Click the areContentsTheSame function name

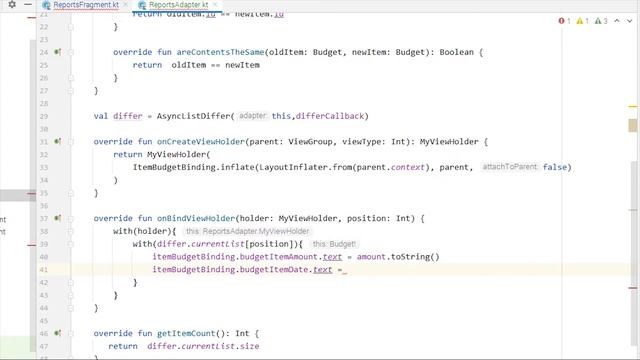[220, 52]
